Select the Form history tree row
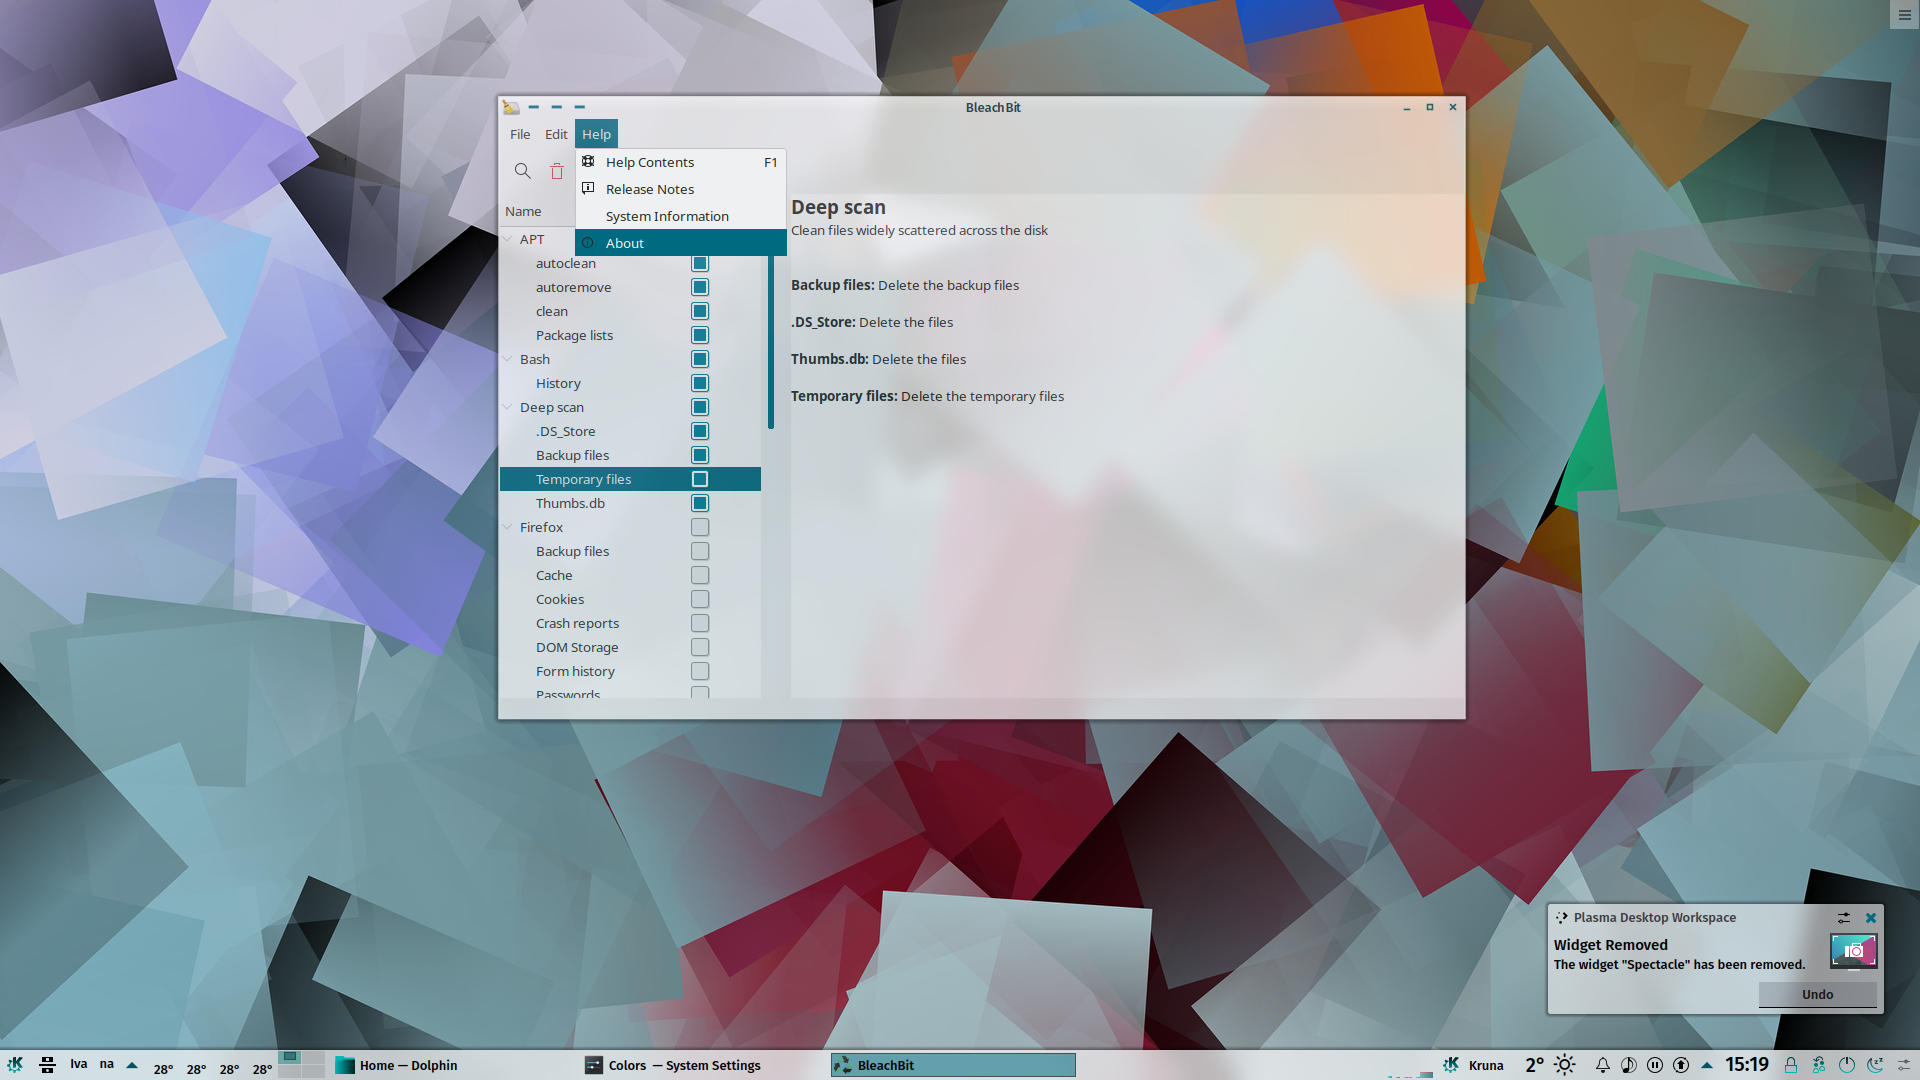The image size is (1920, 1080). point(630,671)
